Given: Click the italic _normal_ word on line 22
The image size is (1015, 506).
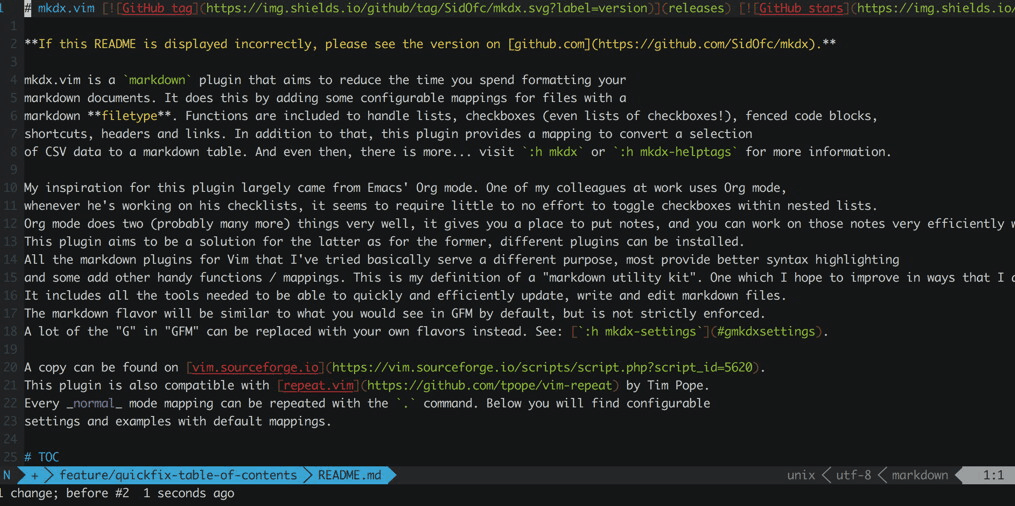Looking at the screenshot, I should pyautogui.click(x=95, y=403).
